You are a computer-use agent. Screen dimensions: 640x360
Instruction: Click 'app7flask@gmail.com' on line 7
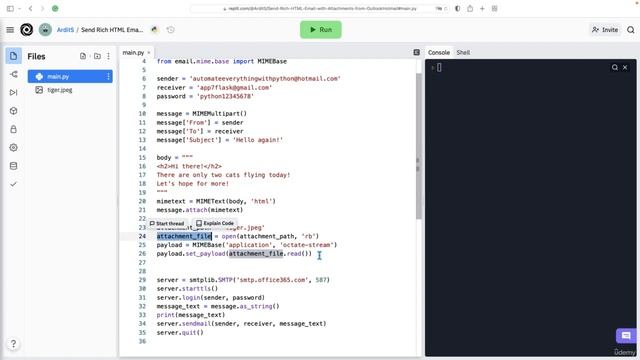[234, 88]
